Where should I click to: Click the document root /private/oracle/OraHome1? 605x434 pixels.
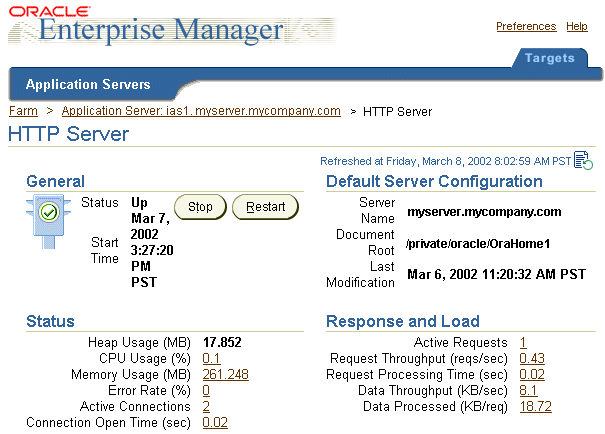pos(478,244)
